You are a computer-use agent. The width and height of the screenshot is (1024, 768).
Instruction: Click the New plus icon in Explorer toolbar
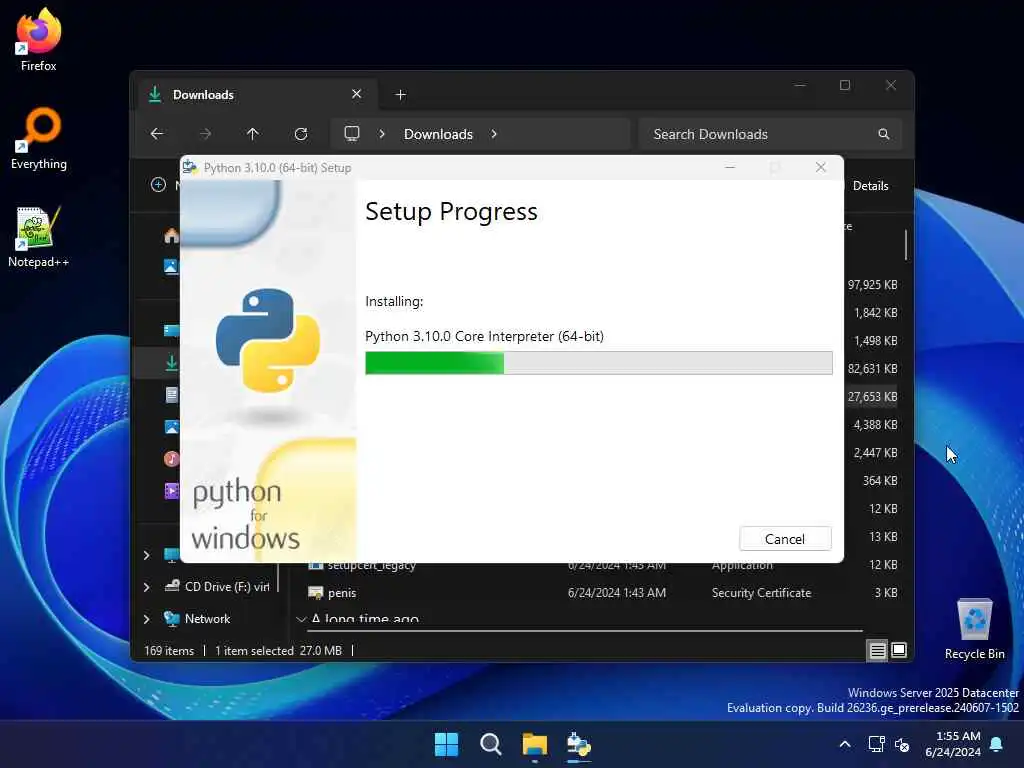coord(158,185)
